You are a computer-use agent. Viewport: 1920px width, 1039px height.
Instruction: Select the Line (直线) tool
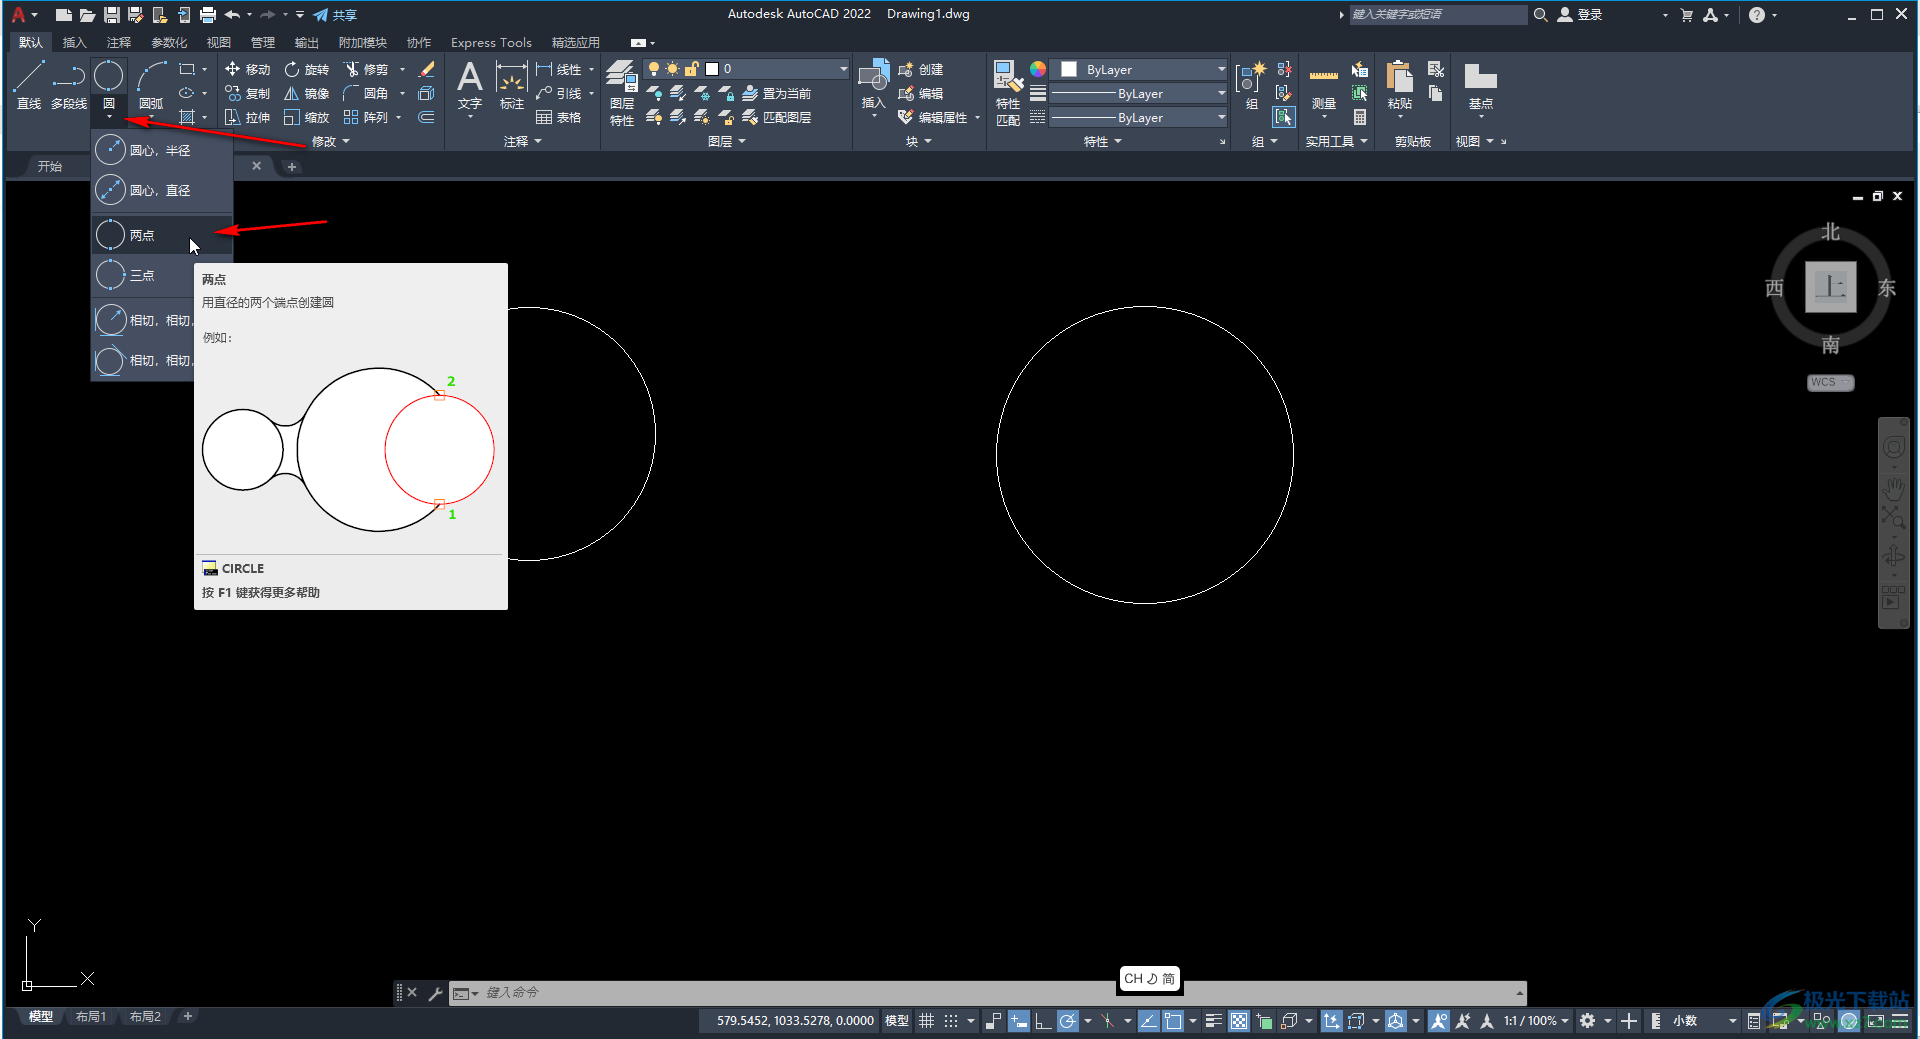point(29,85)
